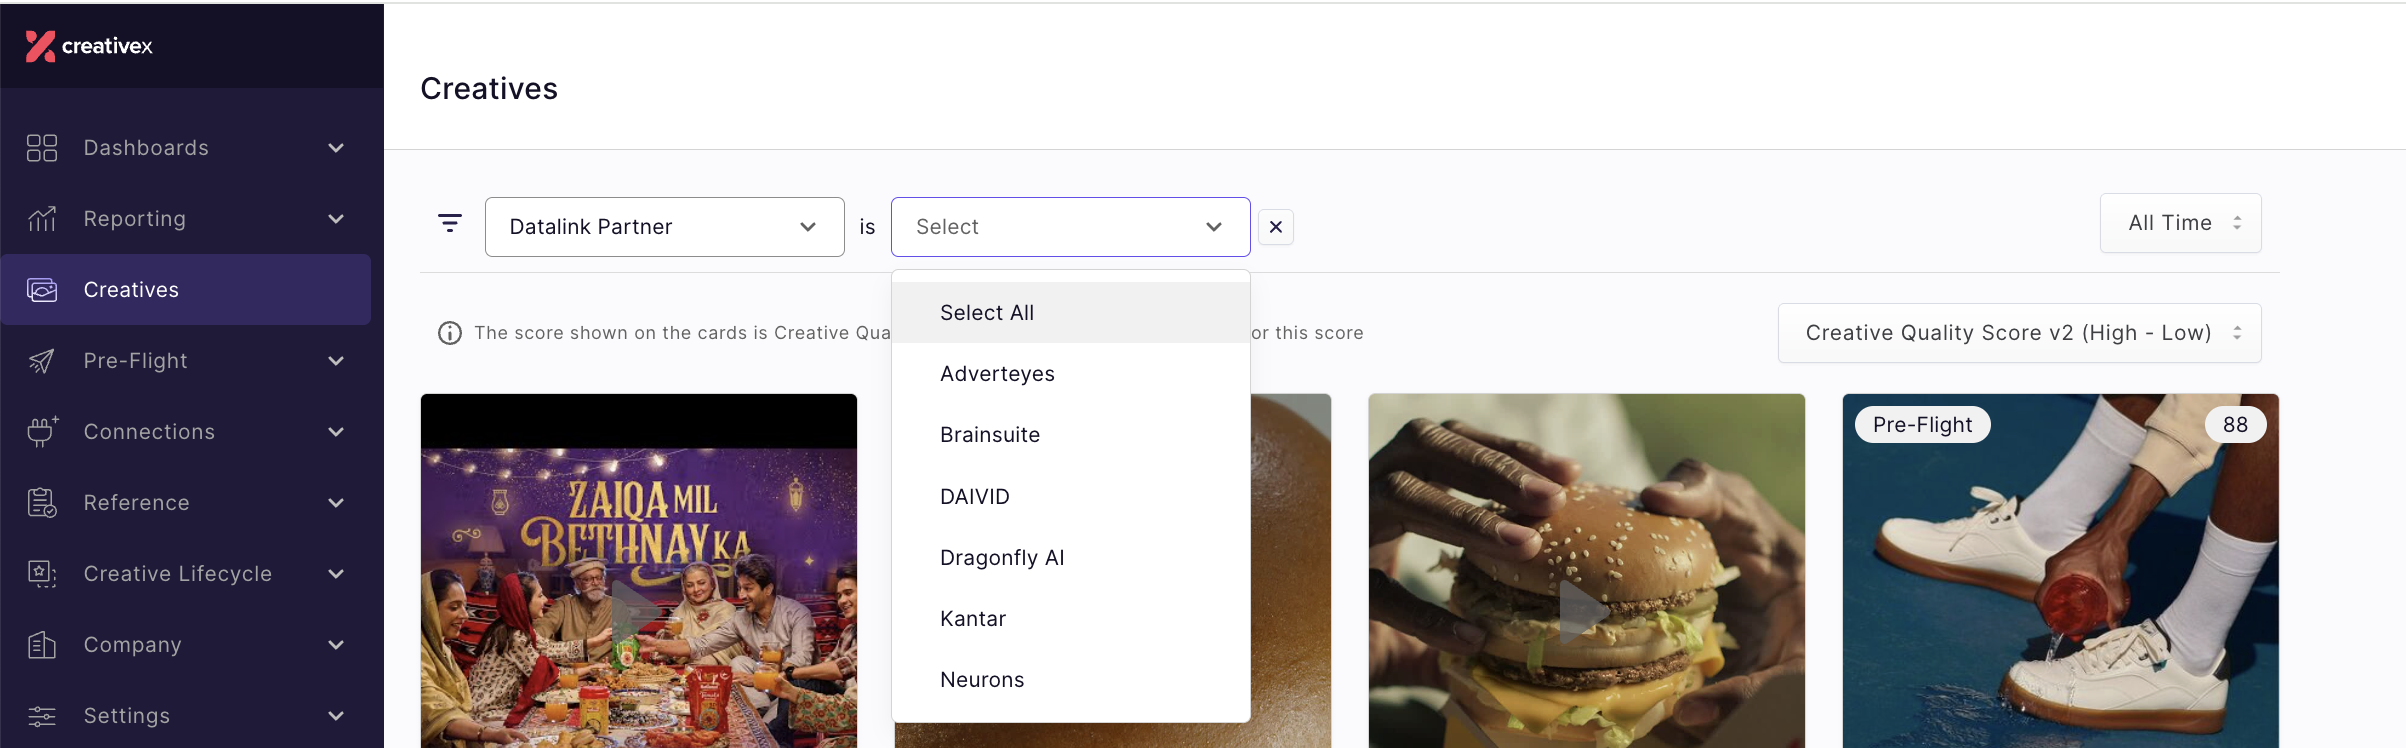Select Adverteyes from the partner list
Viewport: 2406px width, 748px height.
point(1071,374)
